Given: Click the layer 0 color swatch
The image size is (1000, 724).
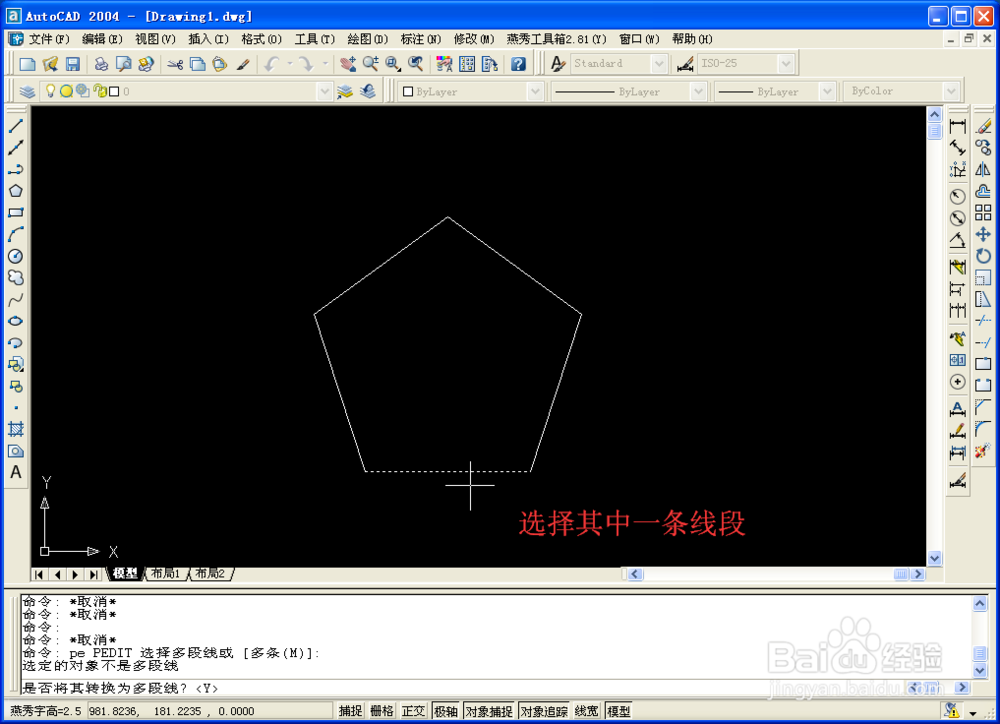Looking at the screenshot, I should (x=114, y=91).
